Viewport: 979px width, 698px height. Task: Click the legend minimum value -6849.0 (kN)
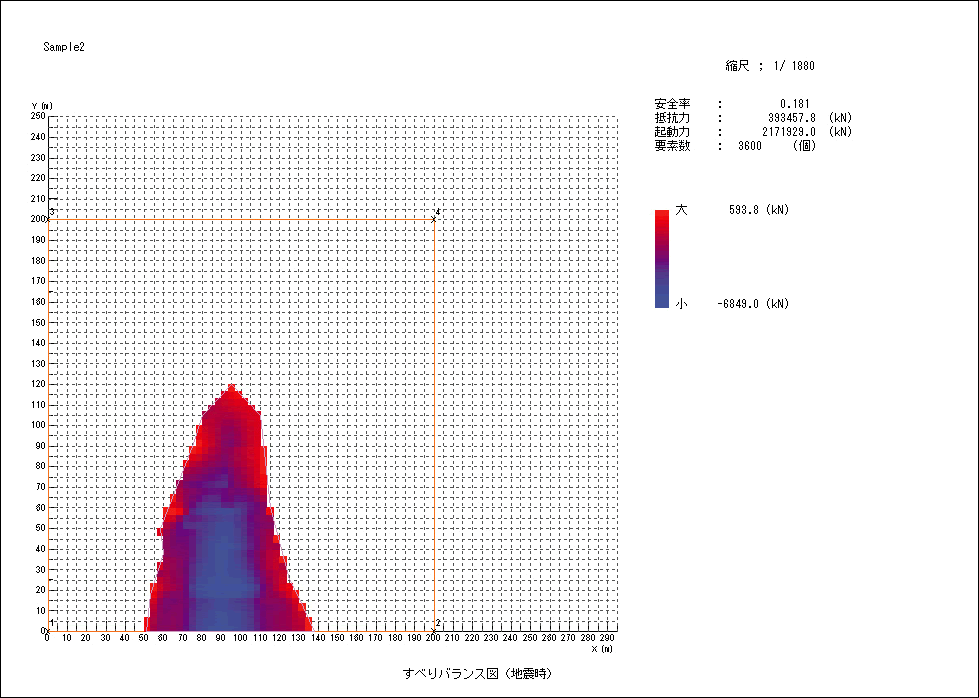coord(752,304)
